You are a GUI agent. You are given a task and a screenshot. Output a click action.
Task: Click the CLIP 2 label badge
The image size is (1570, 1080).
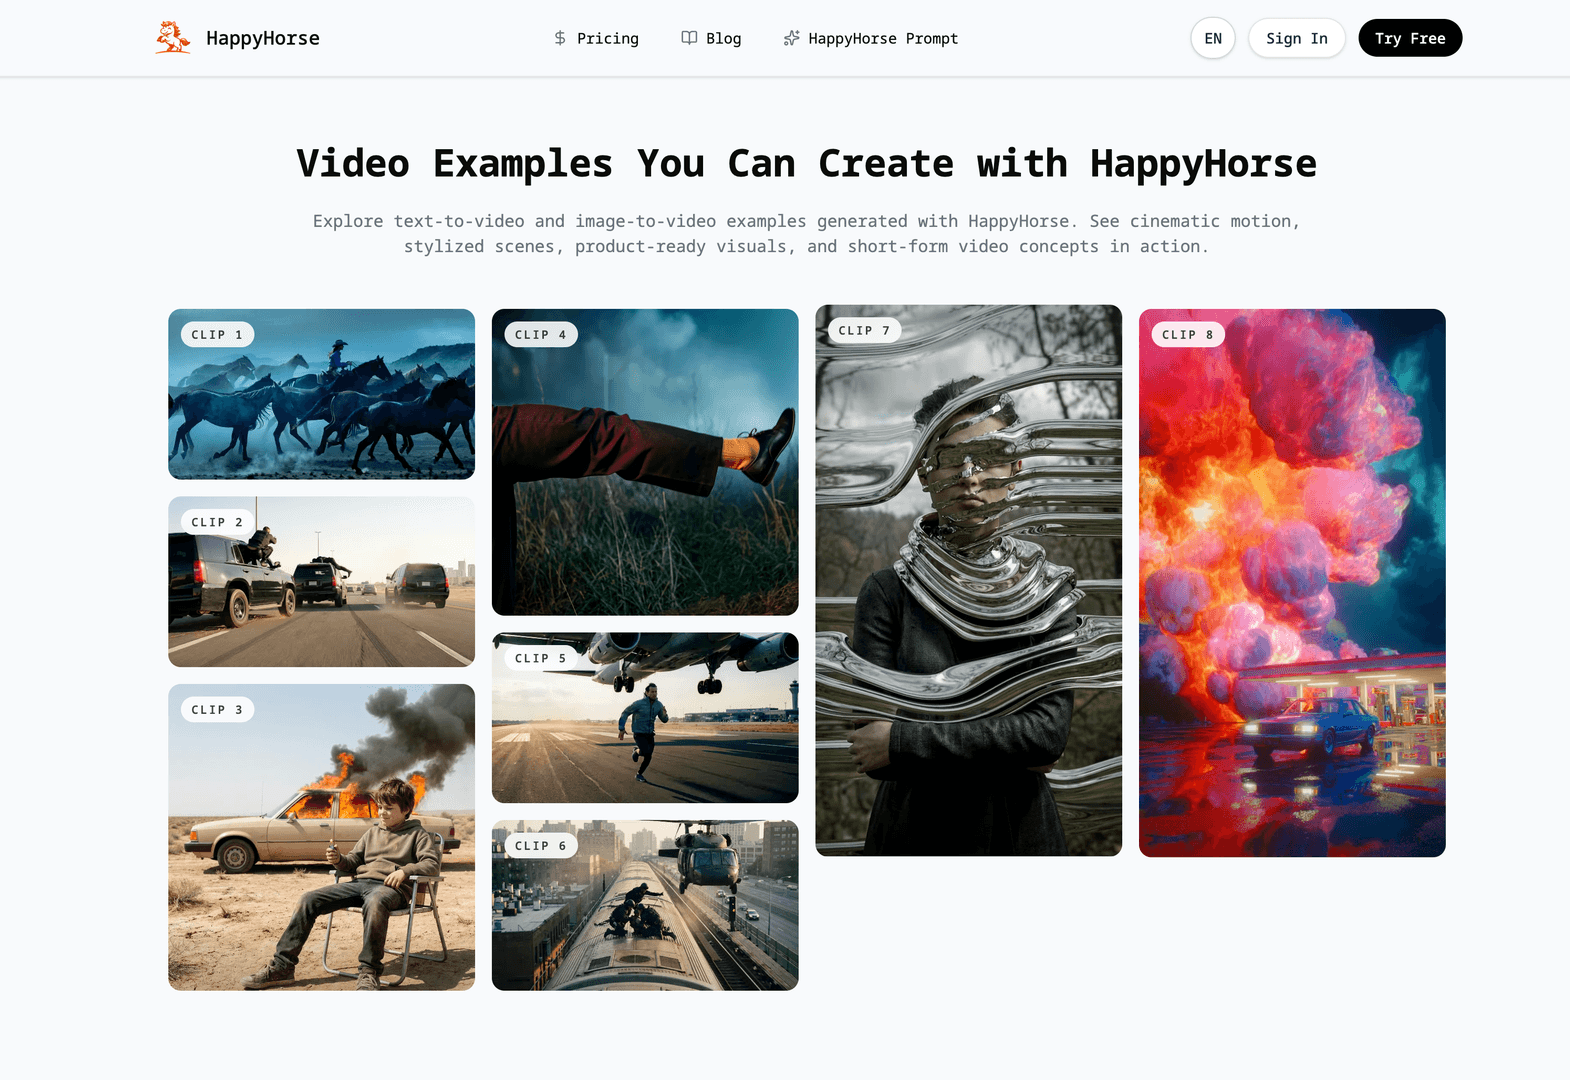[217, 522]
